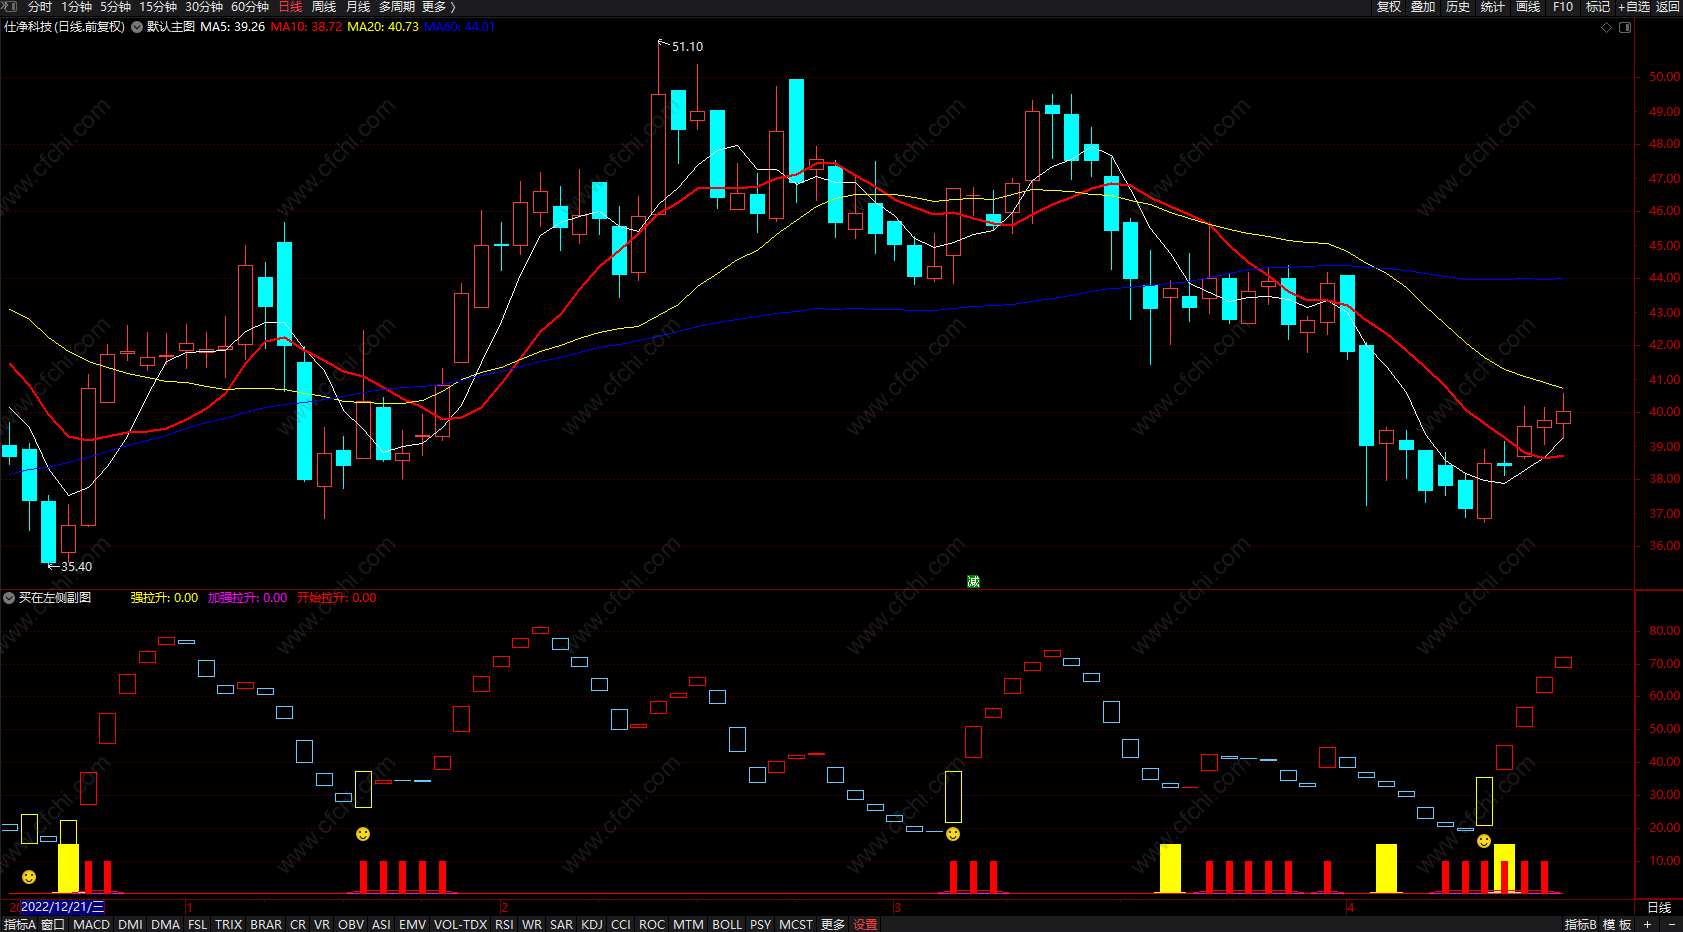Switch to the 30分钟 timeframe
The image size is (1683, 932).
(204, 7)
